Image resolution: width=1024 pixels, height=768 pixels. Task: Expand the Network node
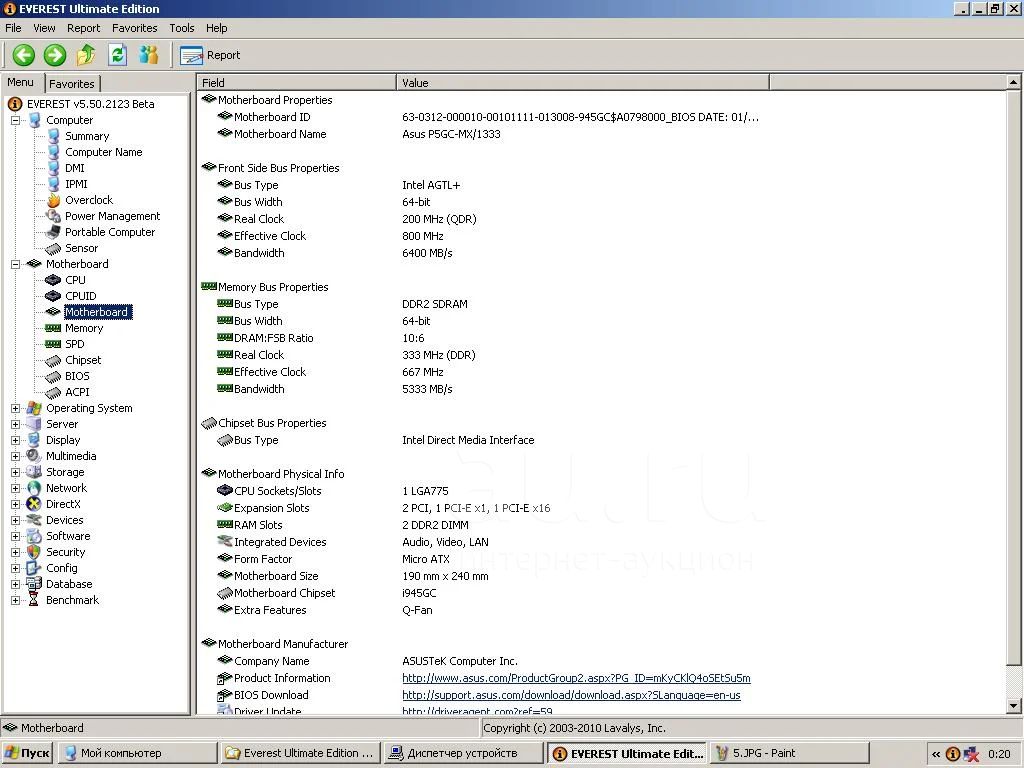click(x=15, y=488)
